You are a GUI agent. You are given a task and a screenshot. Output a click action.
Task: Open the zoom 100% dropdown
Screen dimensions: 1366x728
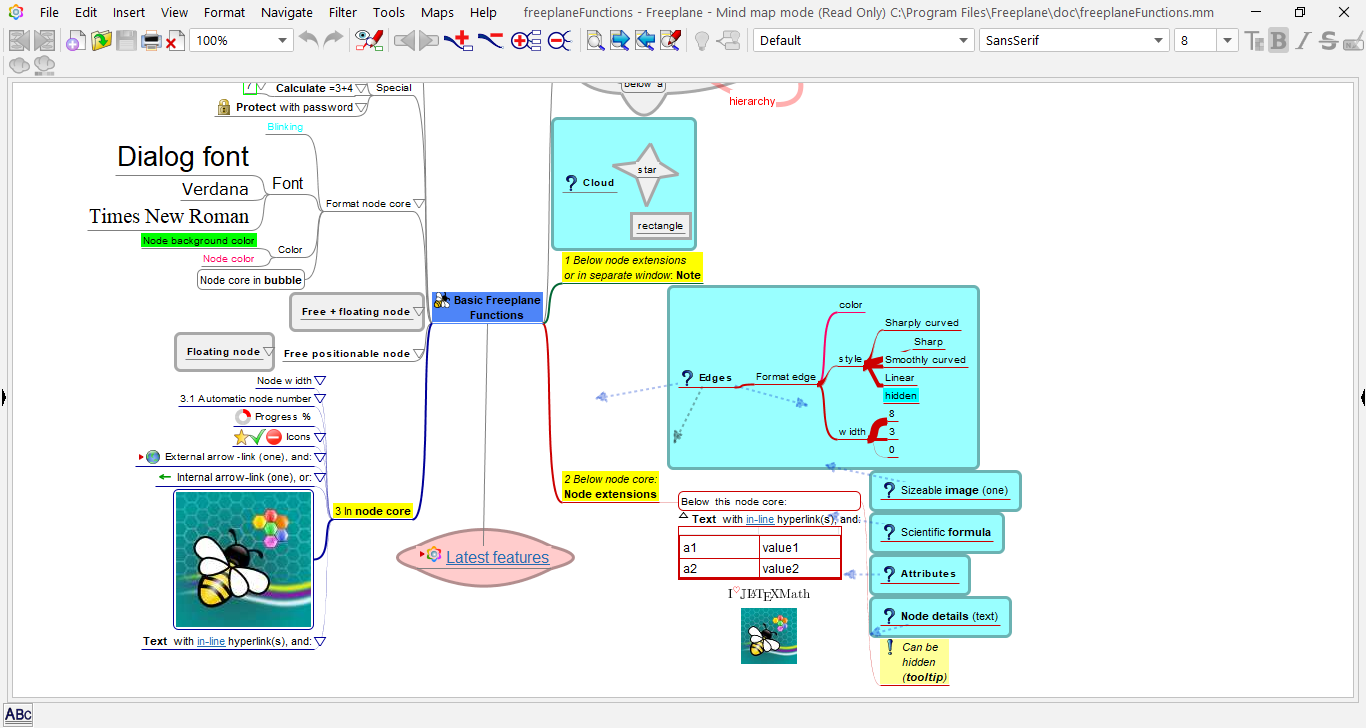point(283,41)
